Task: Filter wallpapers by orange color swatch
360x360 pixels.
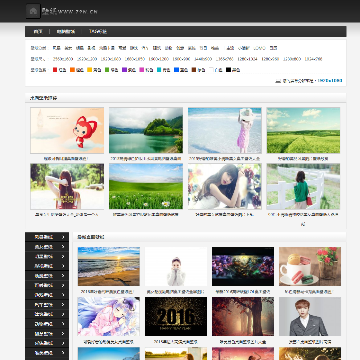Action: (x=72, y=70)
